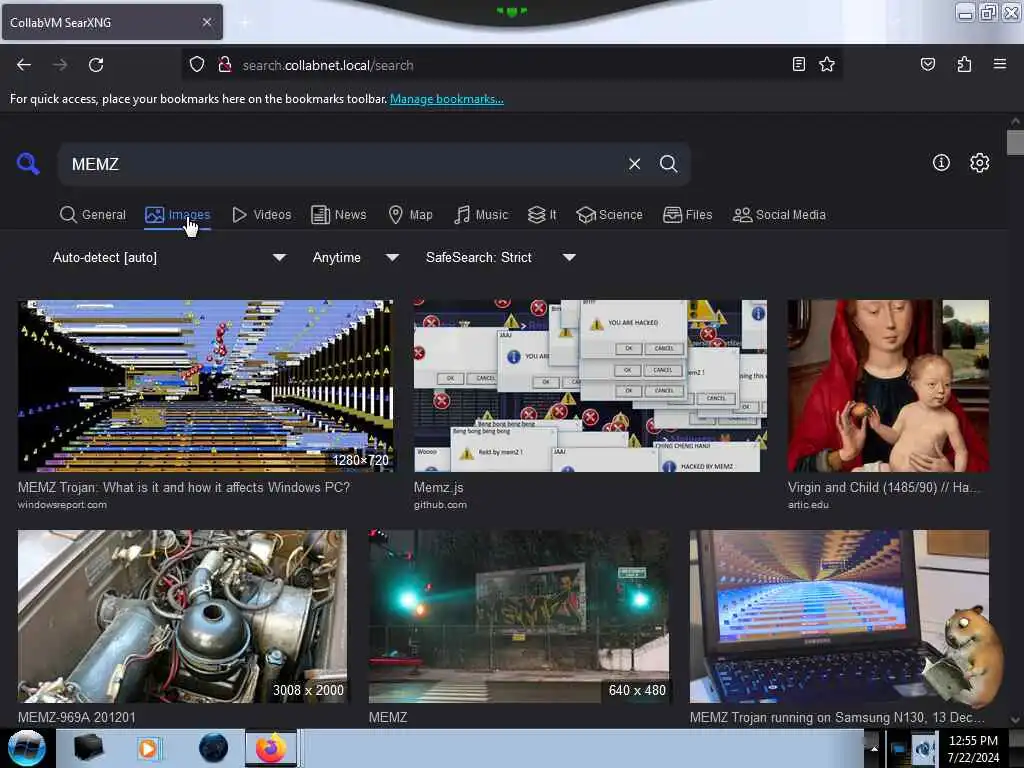Clear the MEMZ search query

634,164
